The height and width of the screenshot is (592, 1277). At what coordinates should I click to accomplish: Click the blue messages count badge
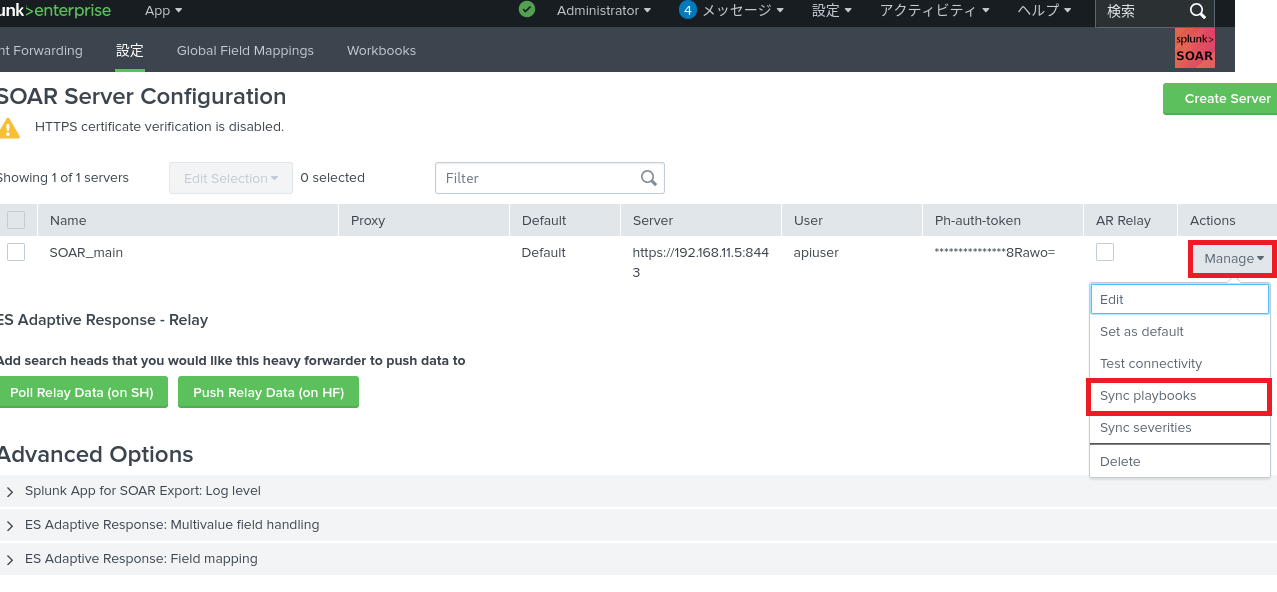[687, 10]
